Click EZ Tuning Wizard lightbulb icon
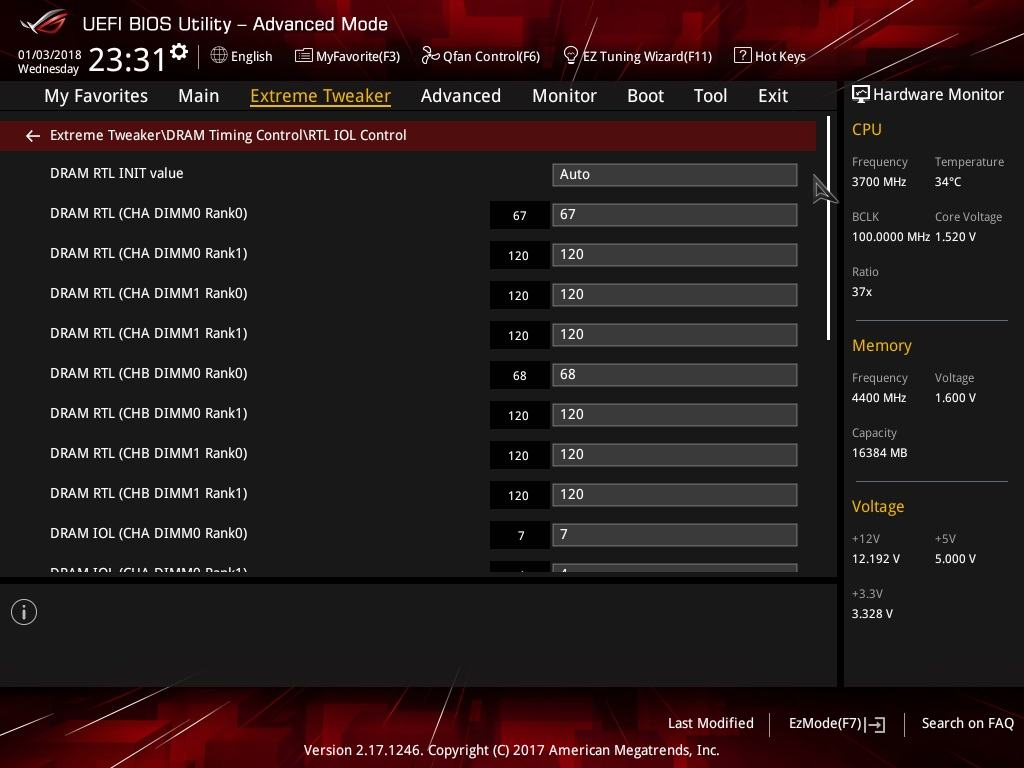 570,56
